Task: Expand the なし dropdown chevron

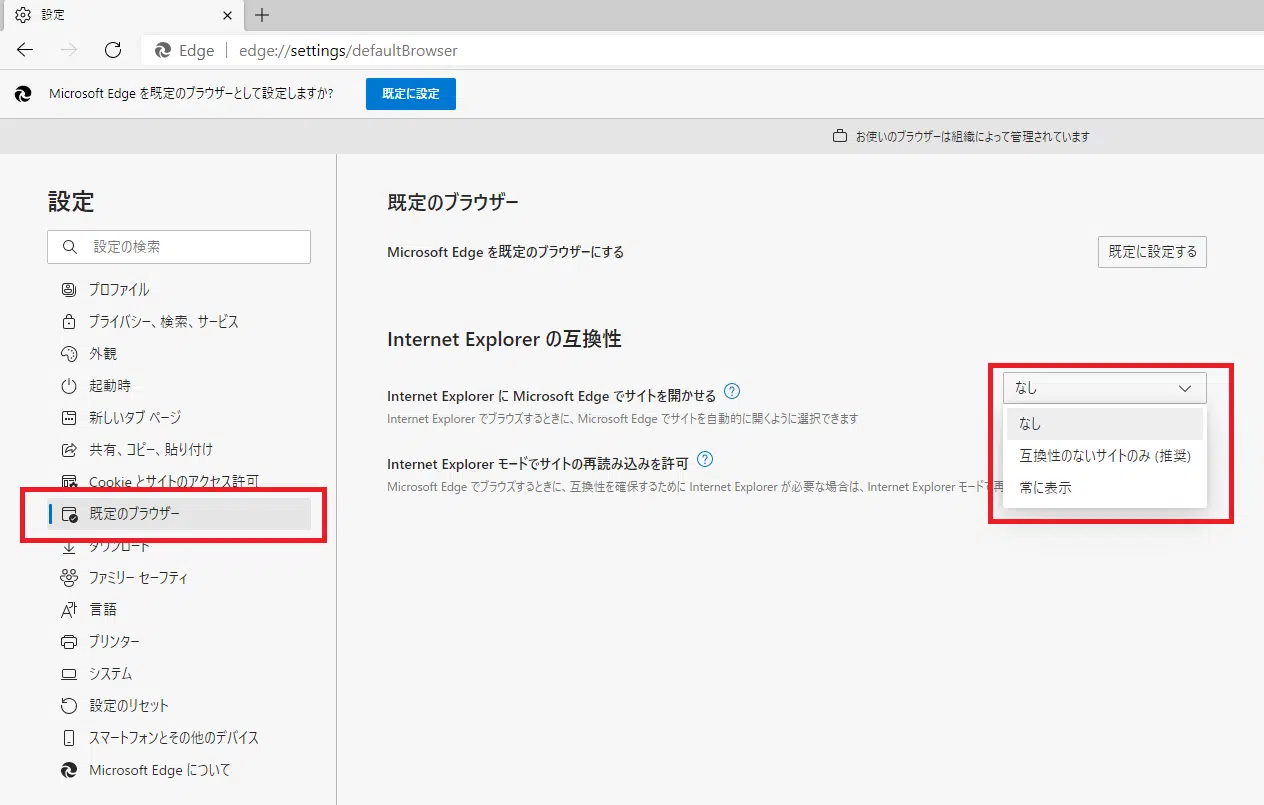Action: [x=1185, y=388]
